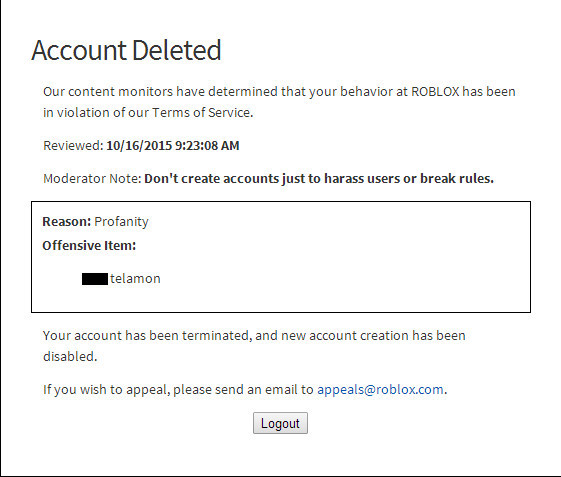Click the Offensive Item label
This screenshot has height=477, width=561.
(89, 245)
